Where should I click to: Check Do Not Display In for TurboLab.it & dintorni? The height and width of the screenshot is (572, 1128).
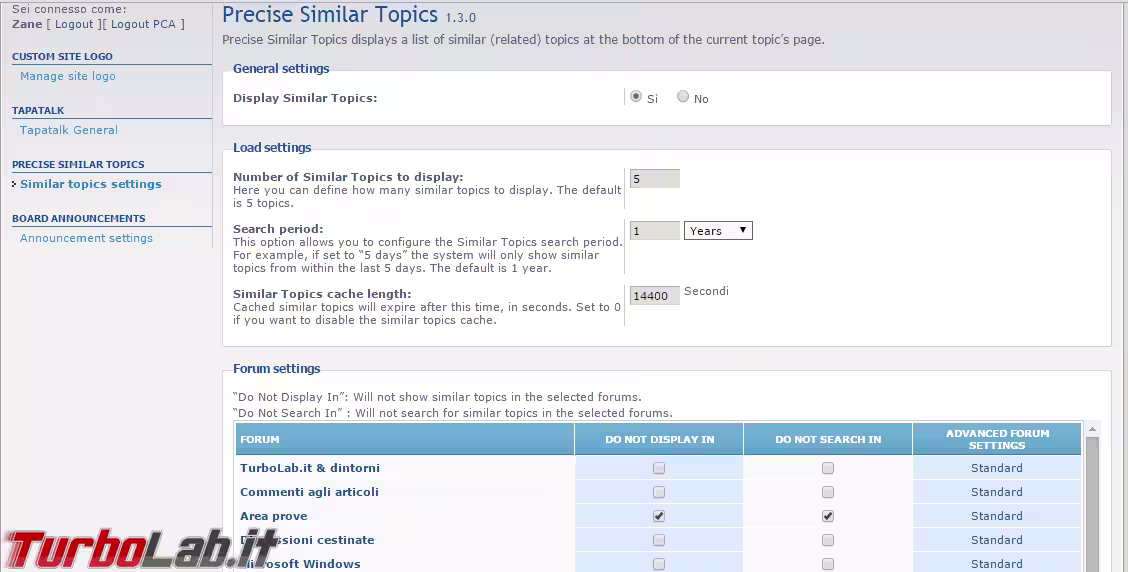click(659, 468)
